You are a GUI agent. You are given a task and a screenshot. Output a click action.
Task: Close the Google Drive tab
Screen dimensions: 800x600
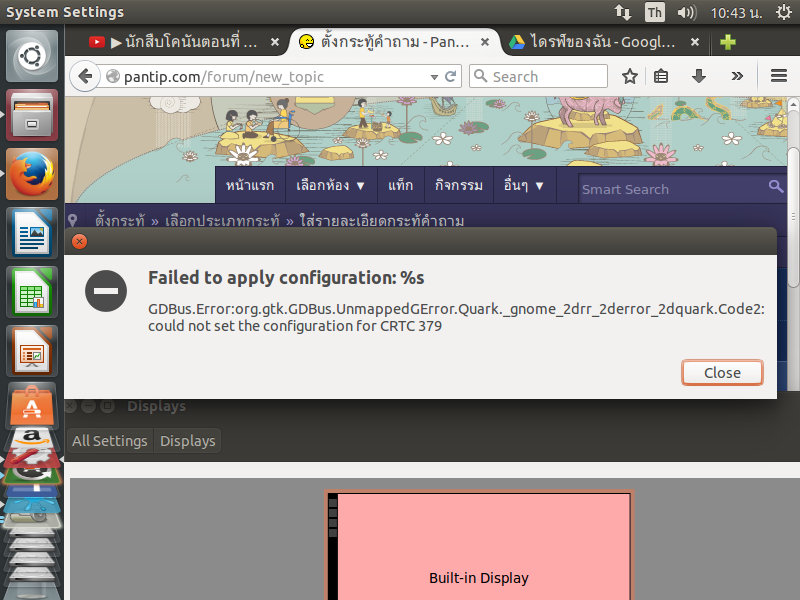click(x=695, y=42)
